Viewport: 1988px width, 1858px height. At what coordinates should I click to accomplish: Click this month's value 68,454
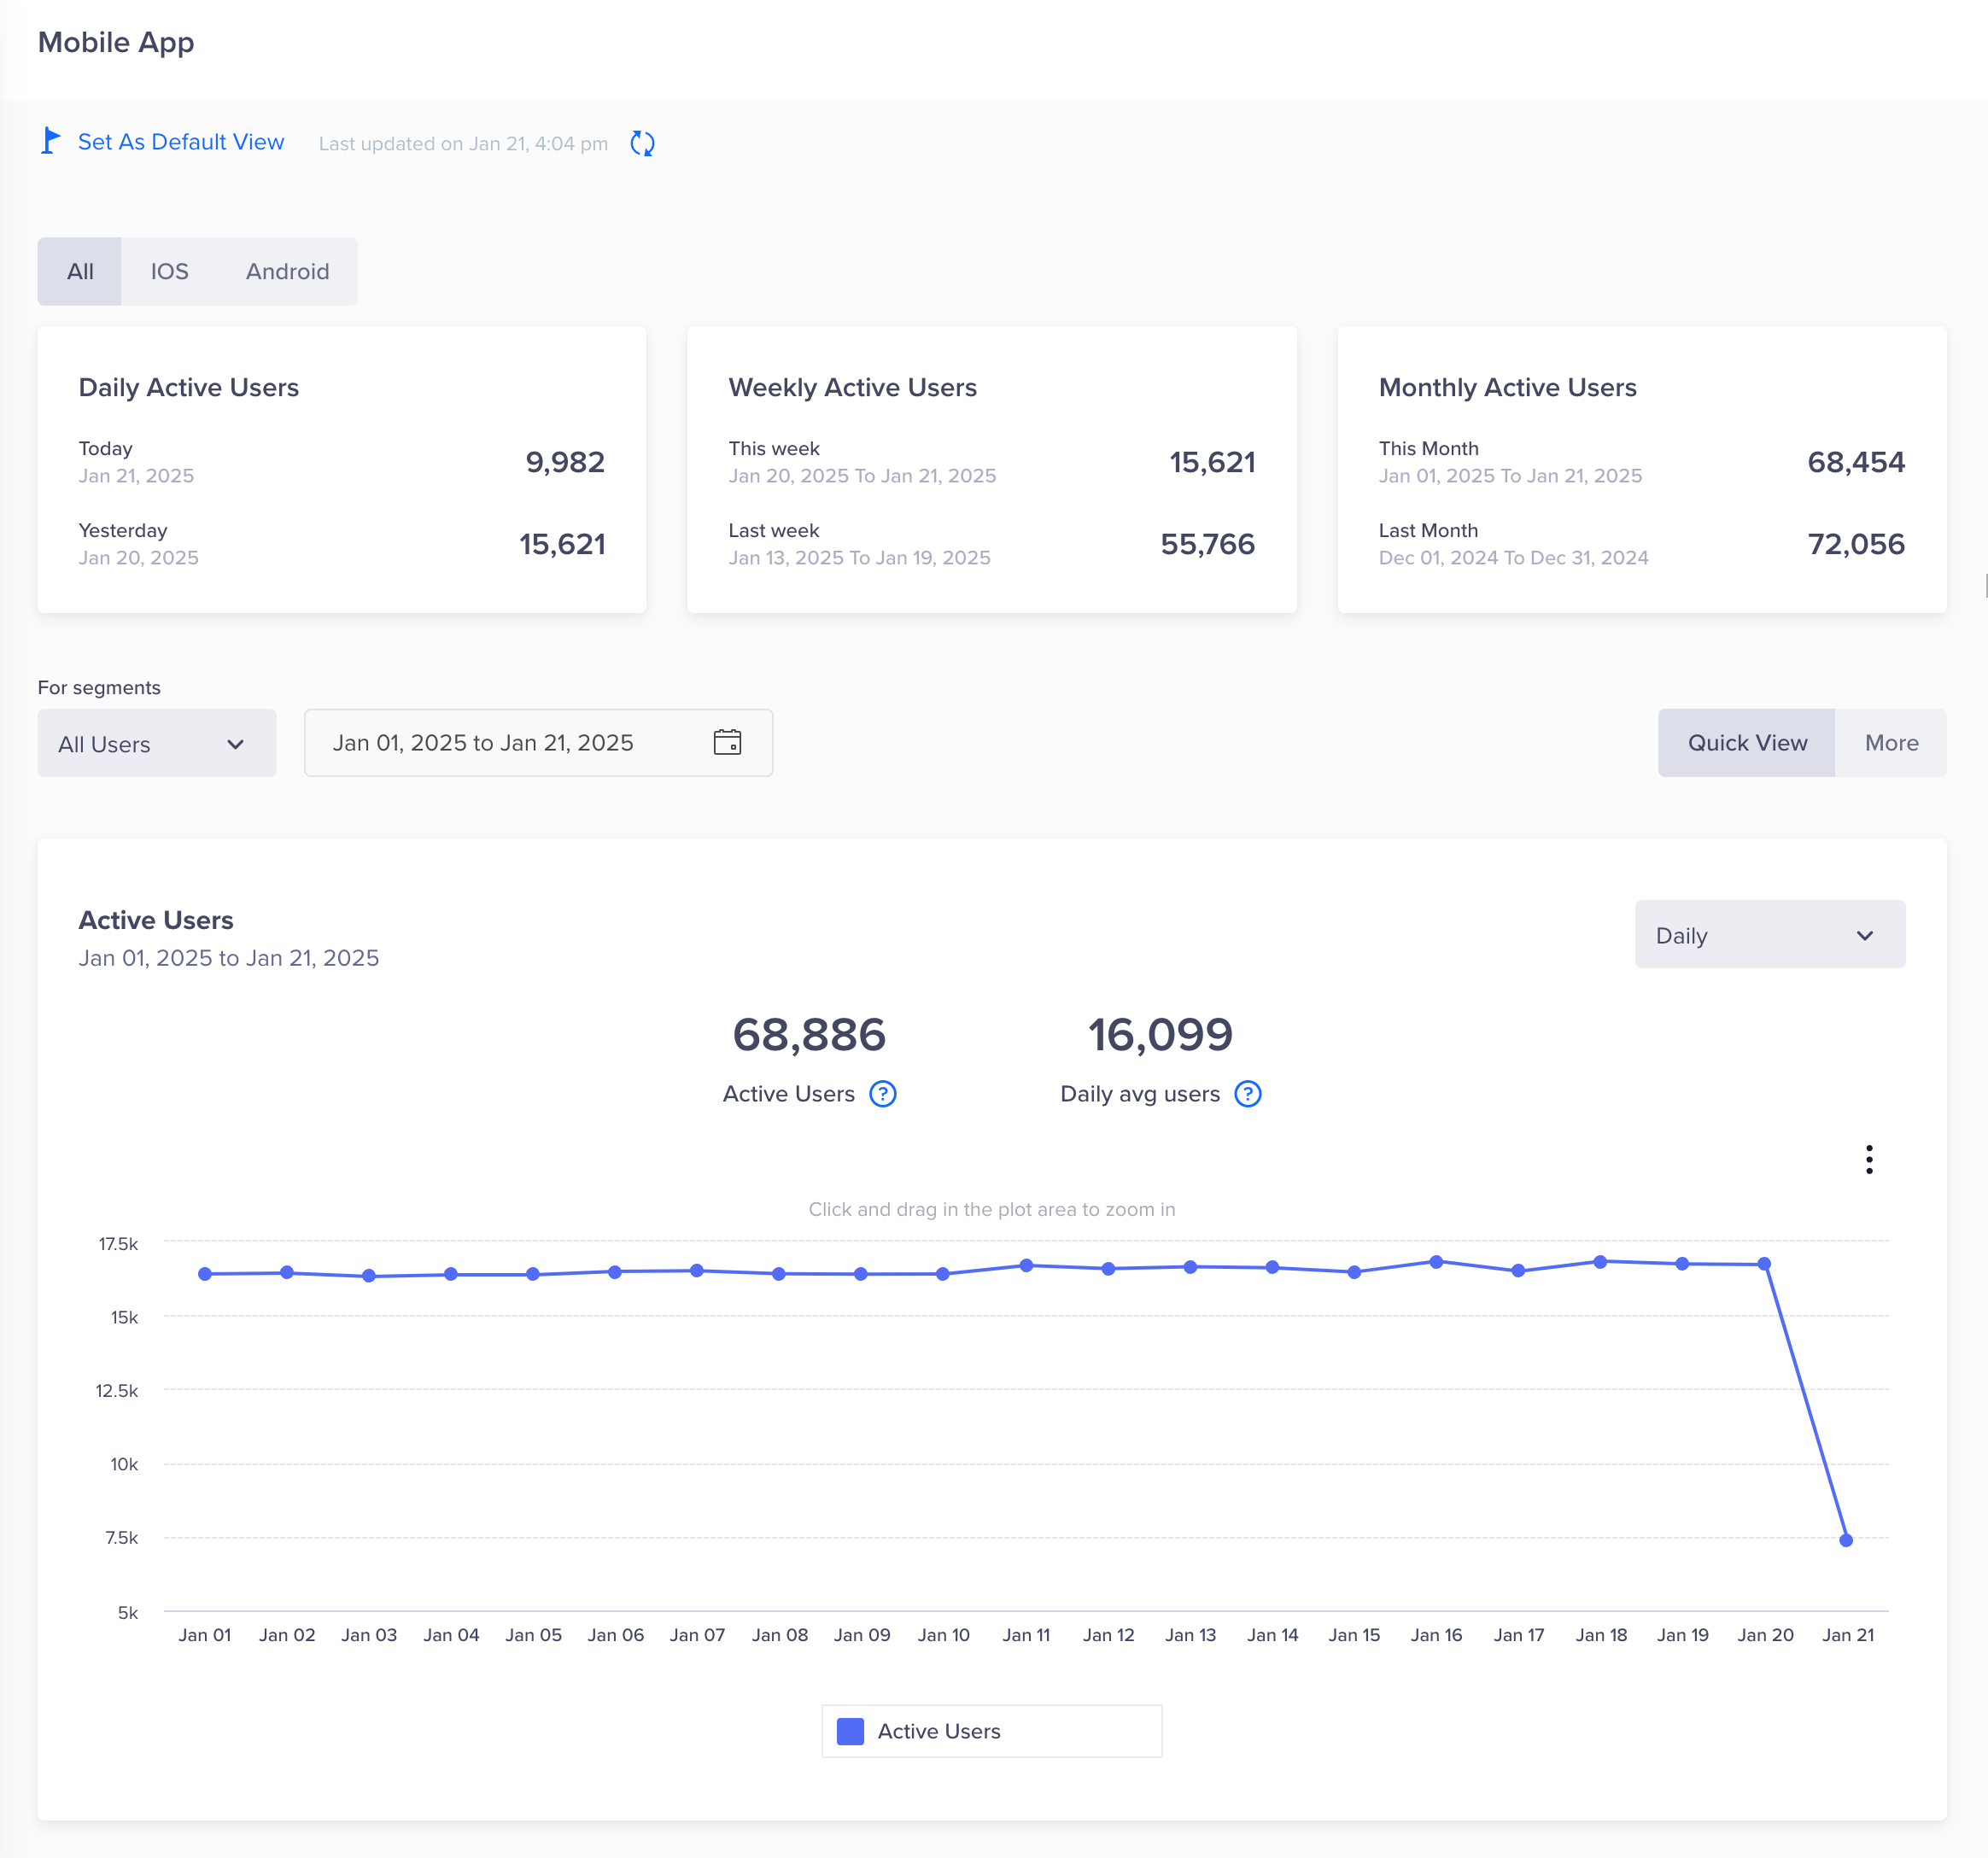tap(1856, 462)
